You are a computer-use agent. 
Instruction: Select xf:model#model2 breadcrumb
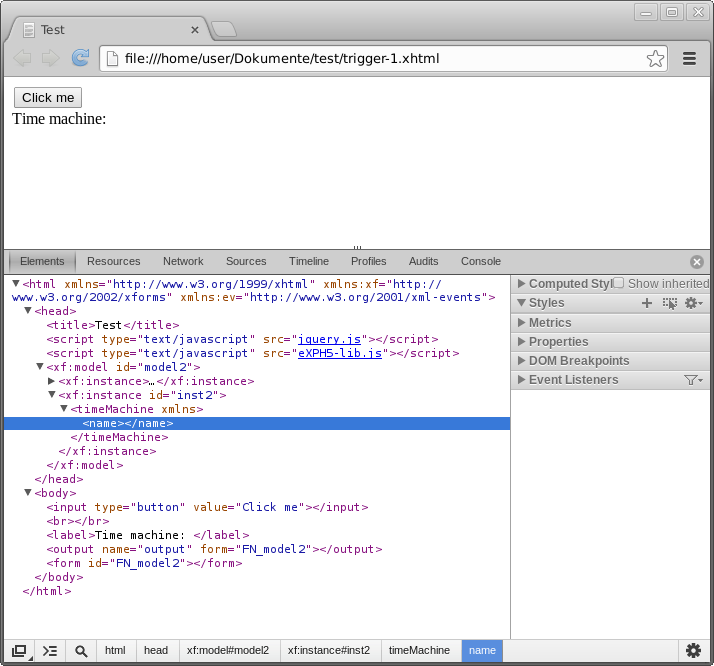click(228, 651)
